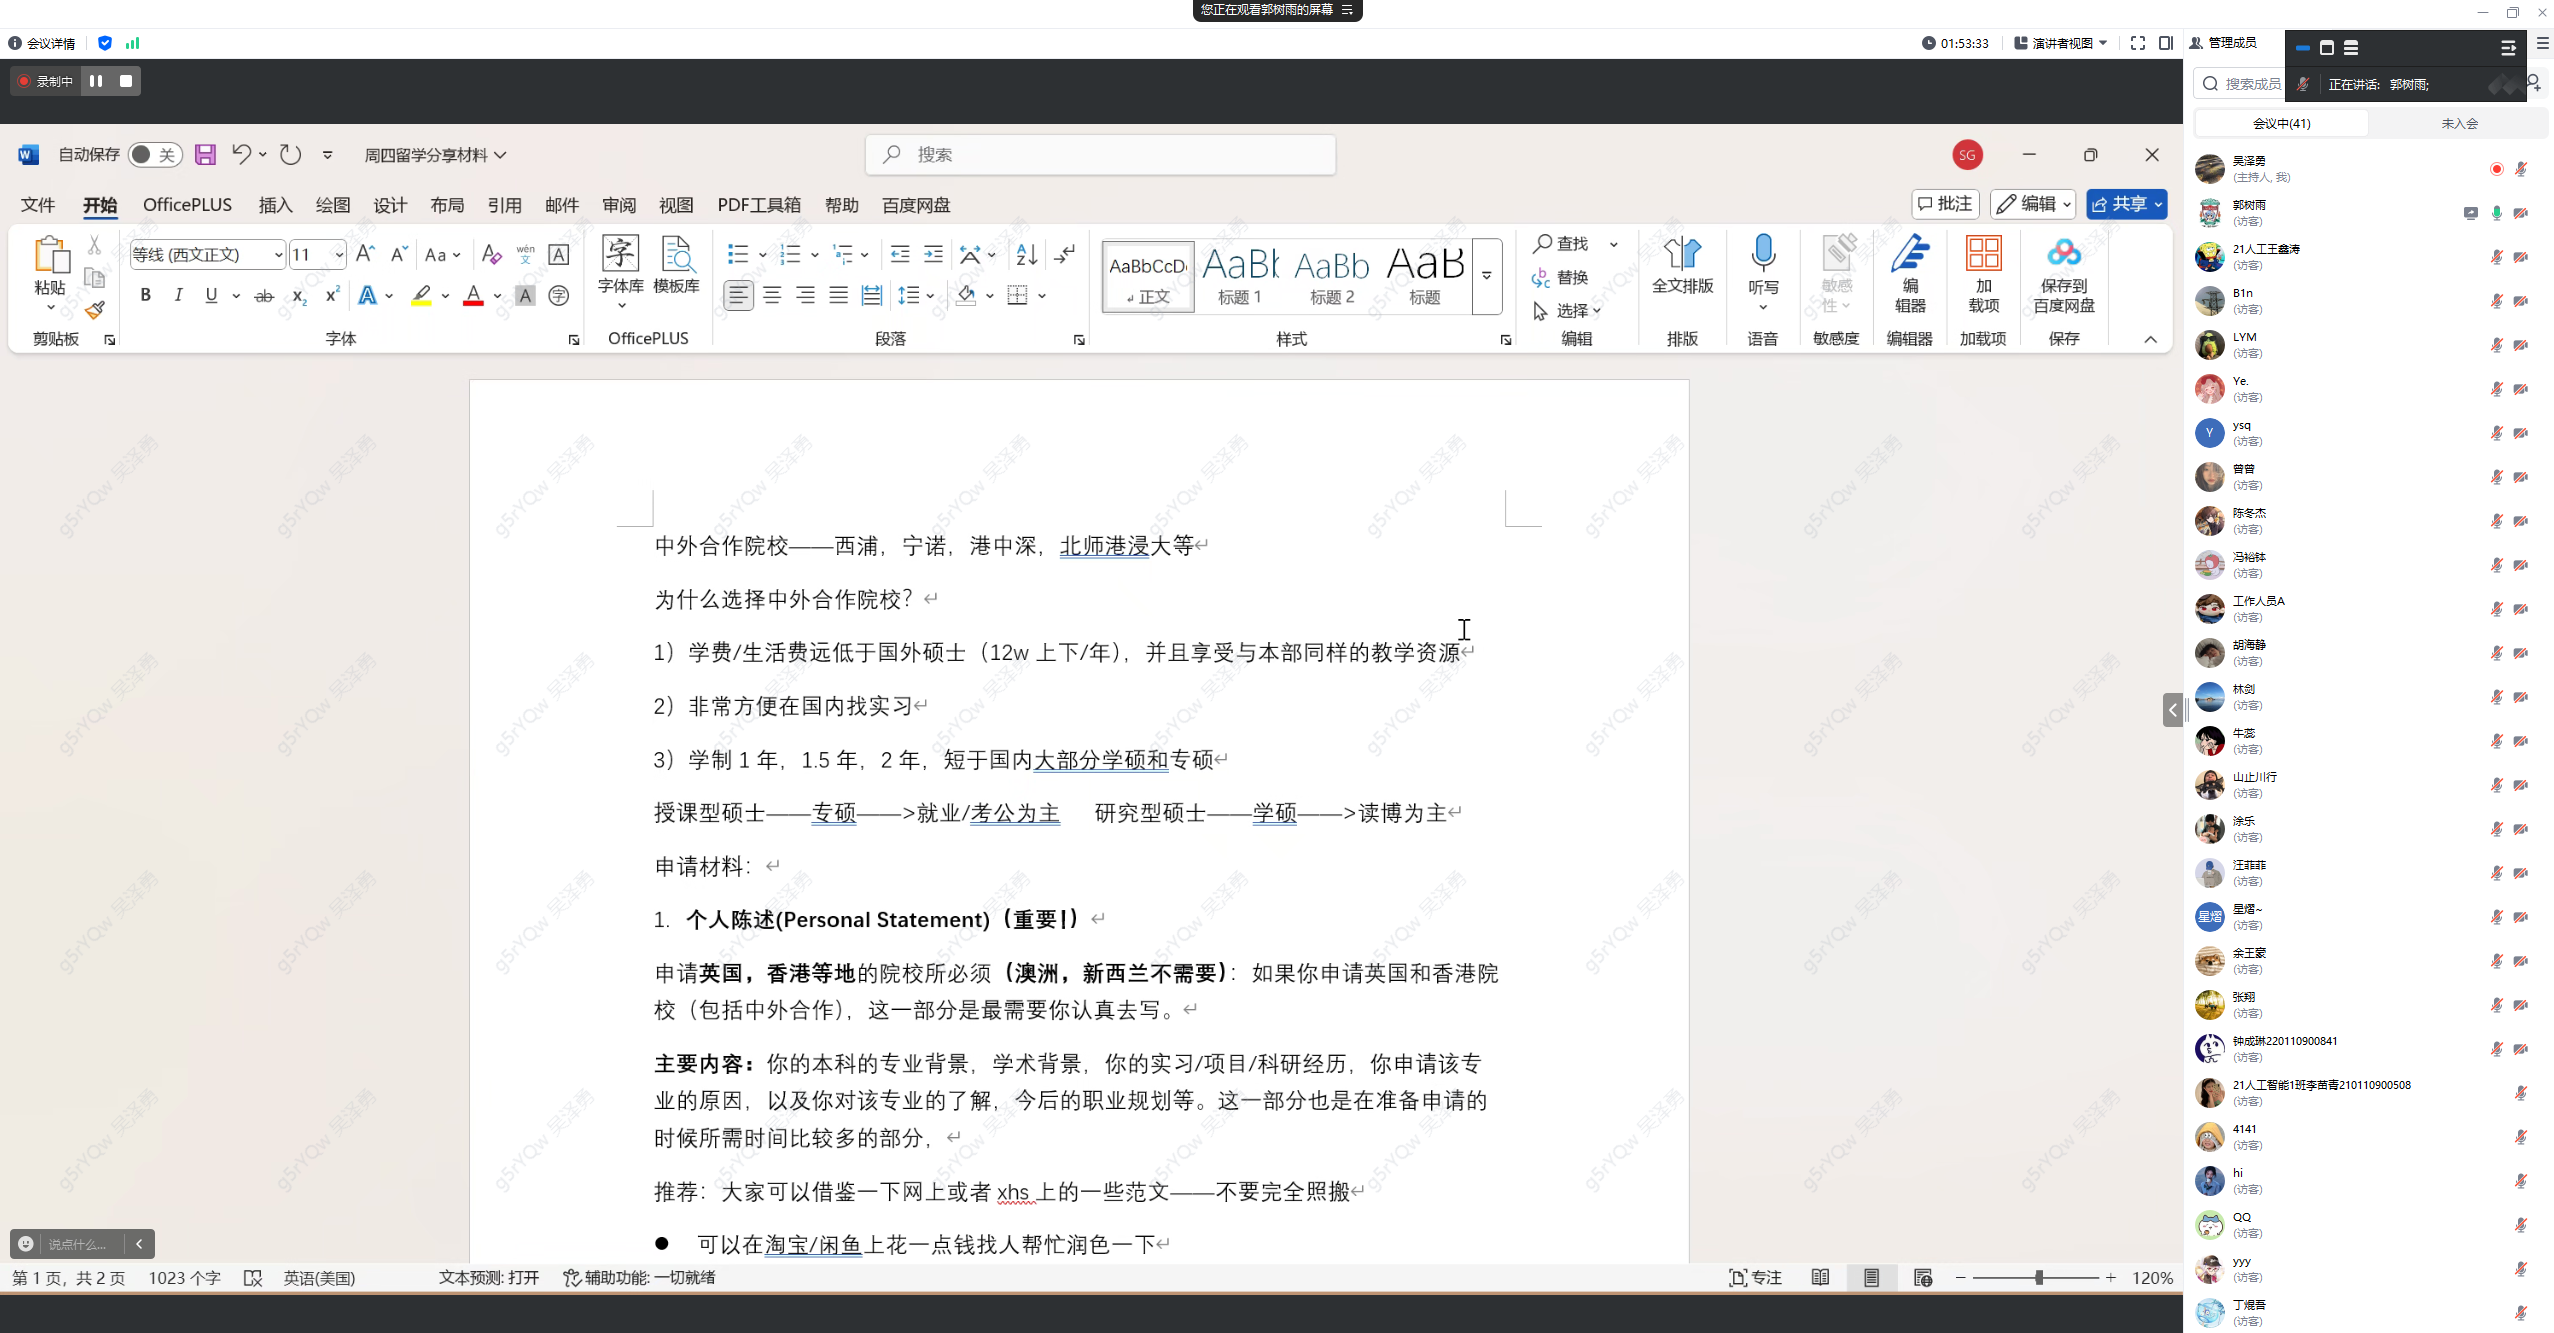The image size is (2554, 1333).
Task: Expand the styles gallery more arrow
Action: point(1487,276)
